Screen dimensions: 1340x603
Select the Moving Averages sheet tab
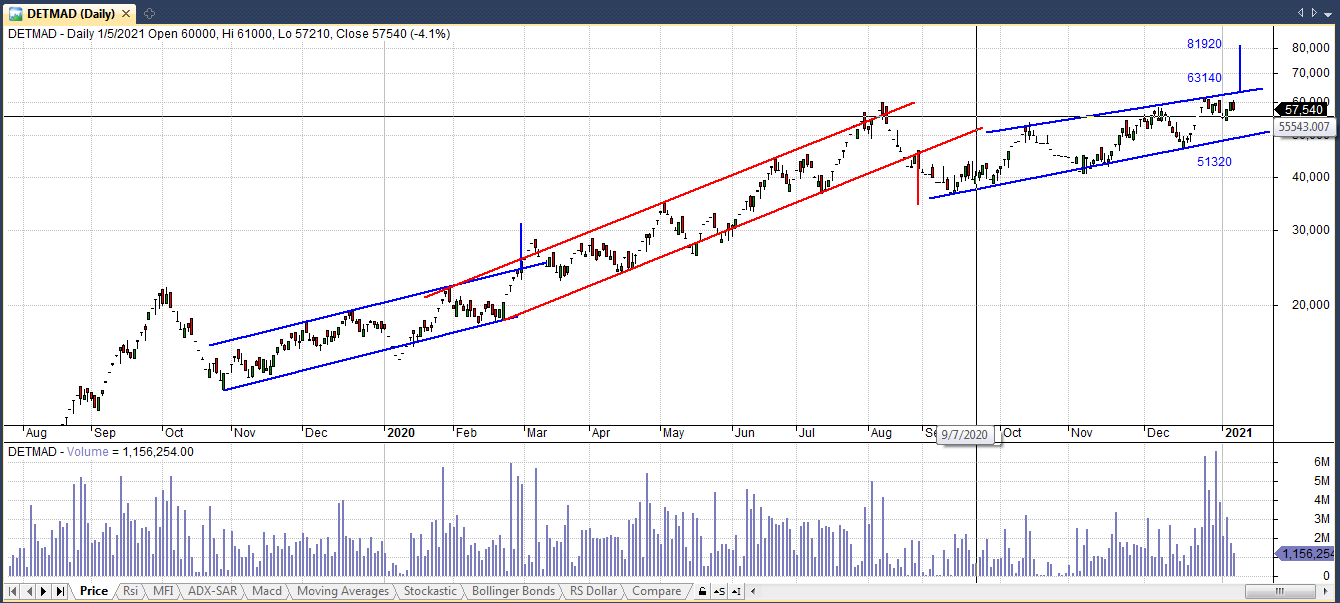click(x=343, y=591)
